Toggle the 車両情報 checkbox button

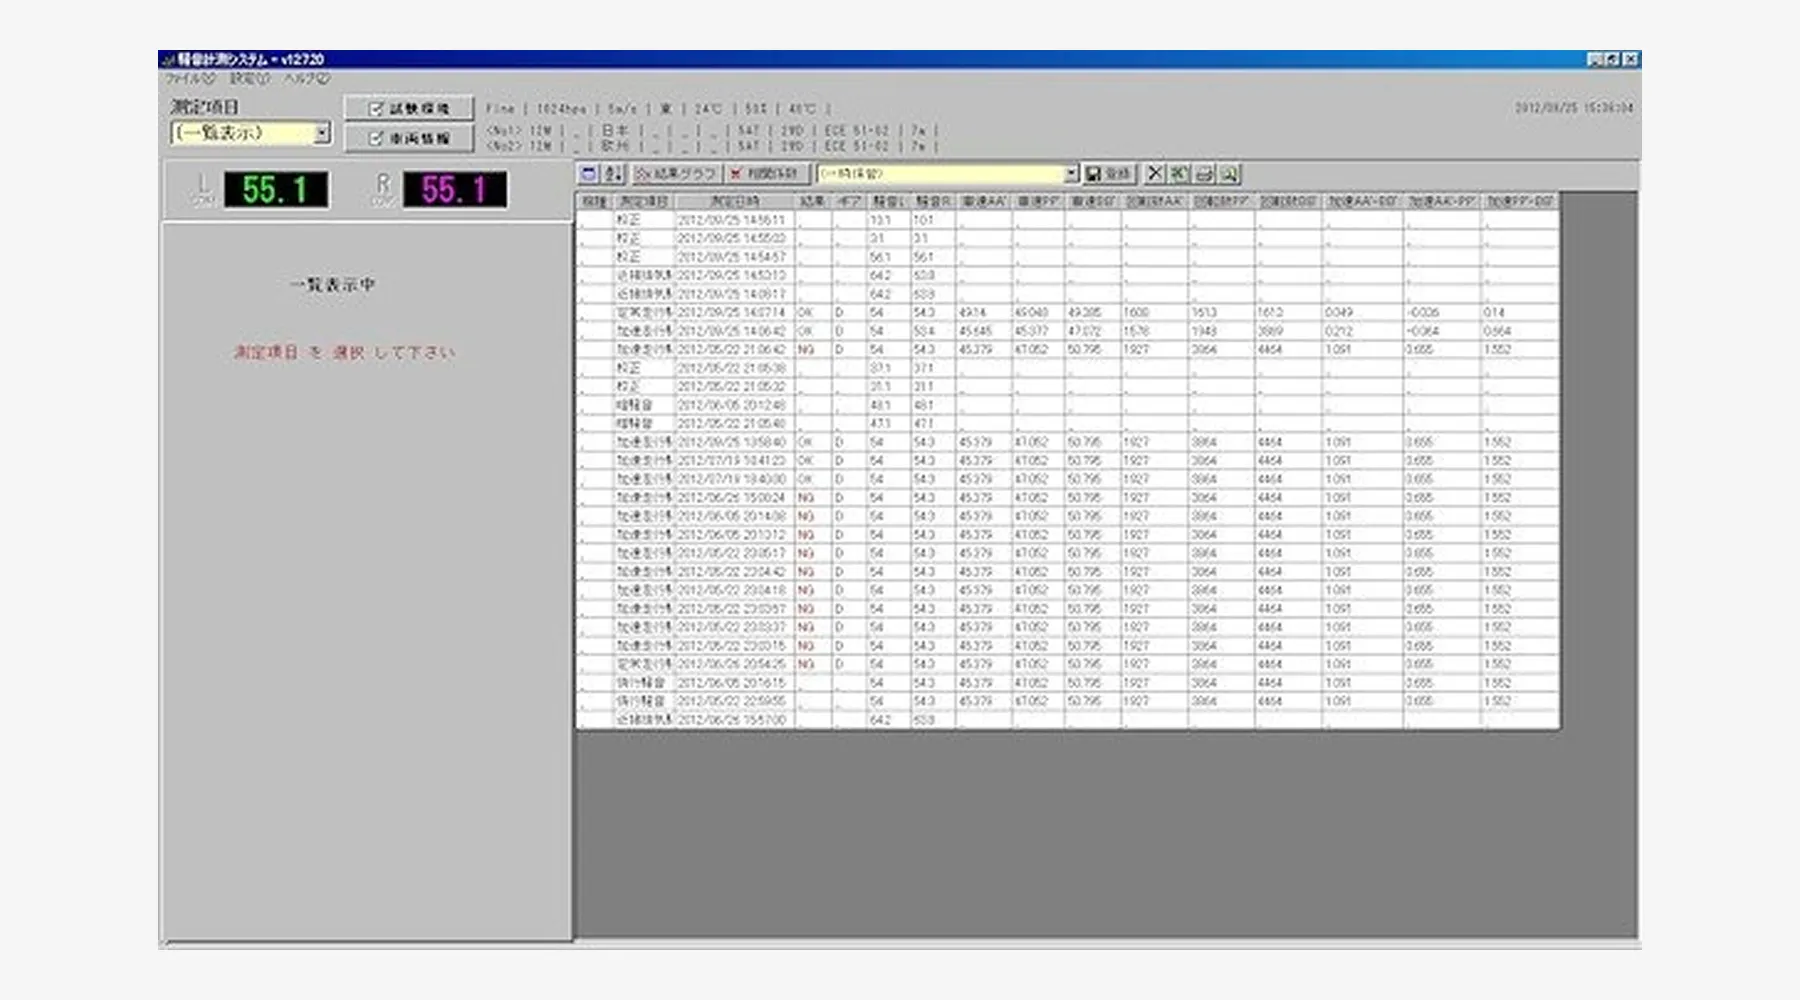(409, 138)
